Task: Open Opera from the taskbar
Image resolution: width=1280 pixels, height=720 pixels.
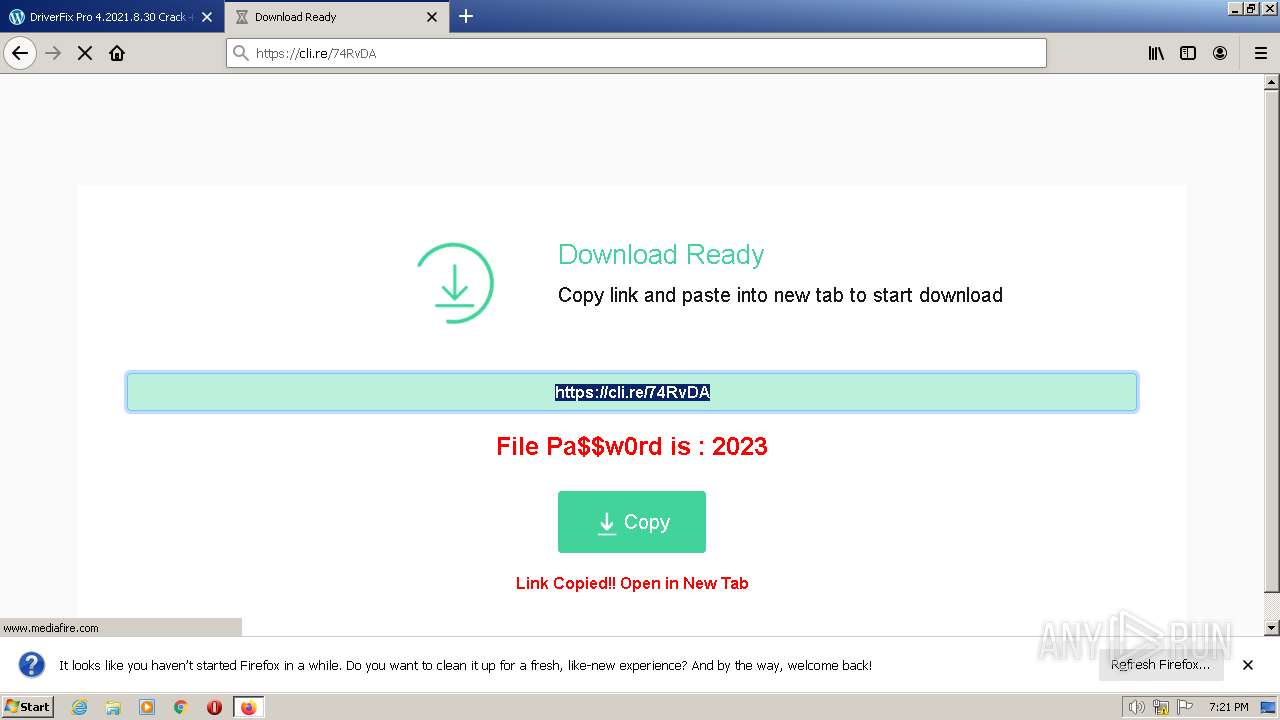Action: [x=214, y=707]
